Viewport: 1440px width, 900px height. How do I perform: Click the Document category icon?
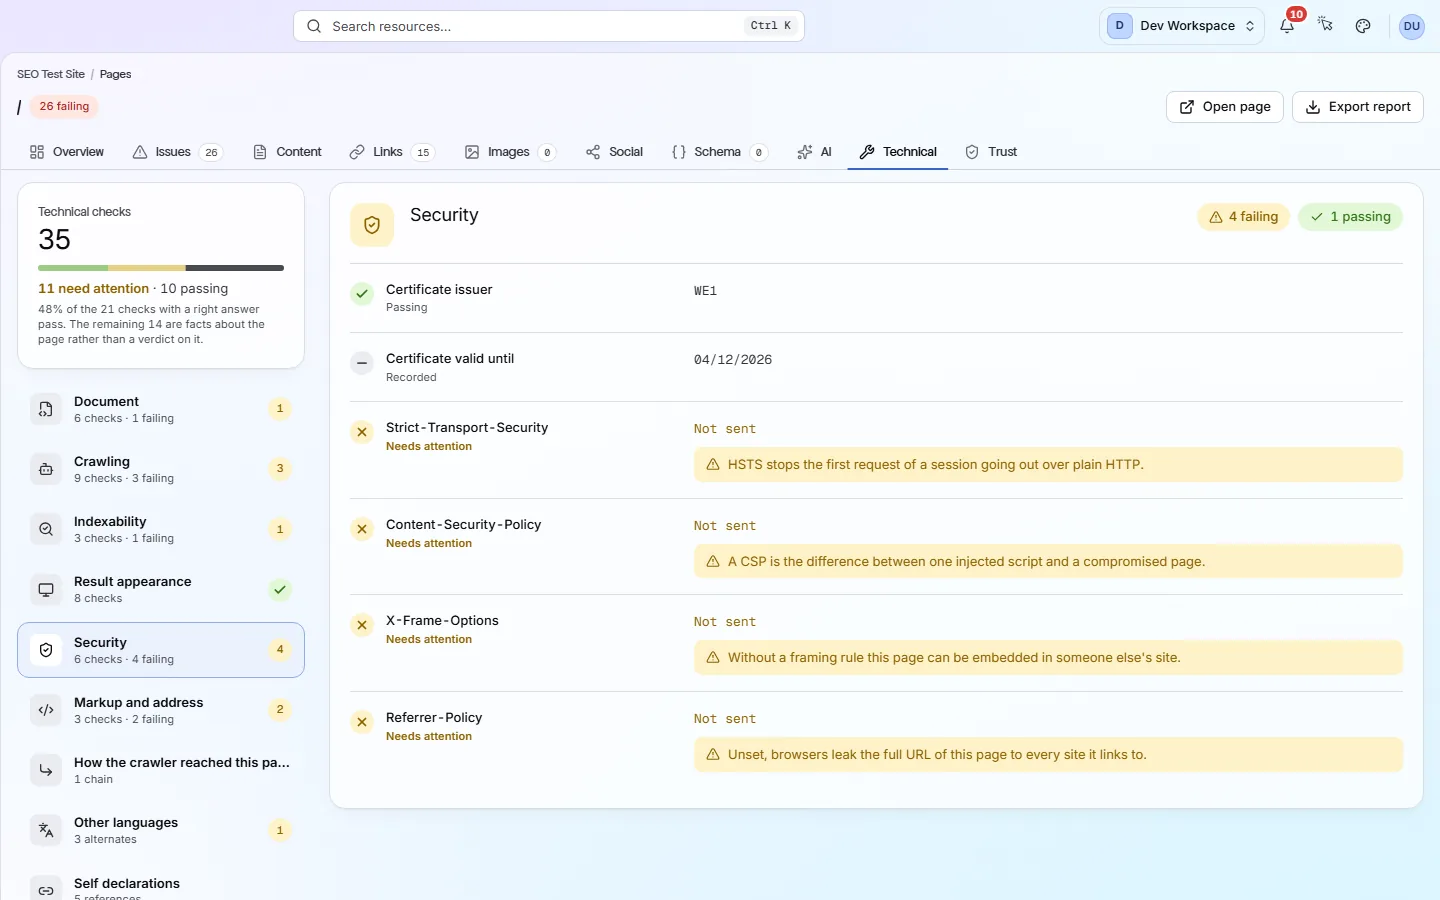click(x=46, y=409)
